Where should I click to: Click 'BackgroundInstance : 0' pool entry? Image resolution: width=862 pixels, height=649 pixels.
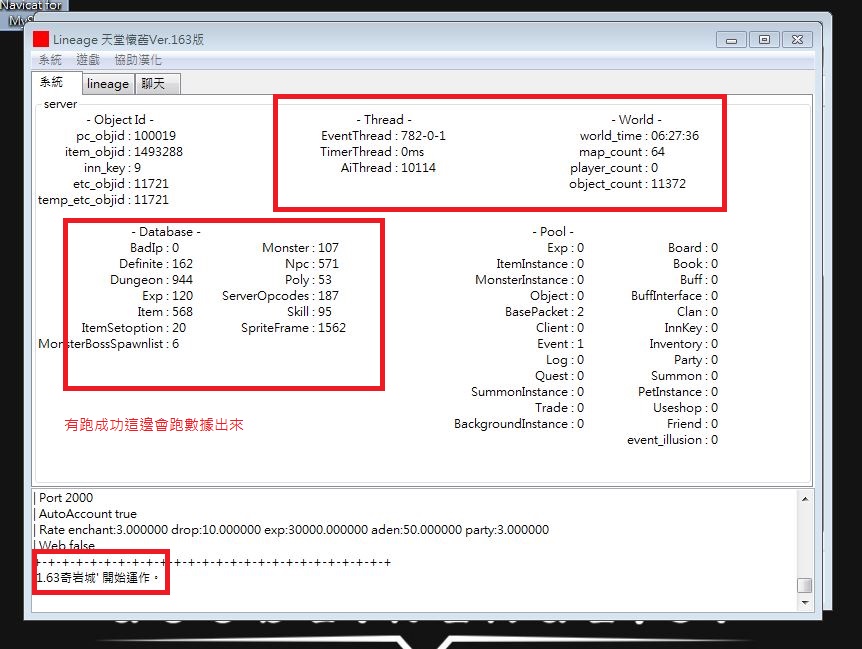click(x=519, y=424)
